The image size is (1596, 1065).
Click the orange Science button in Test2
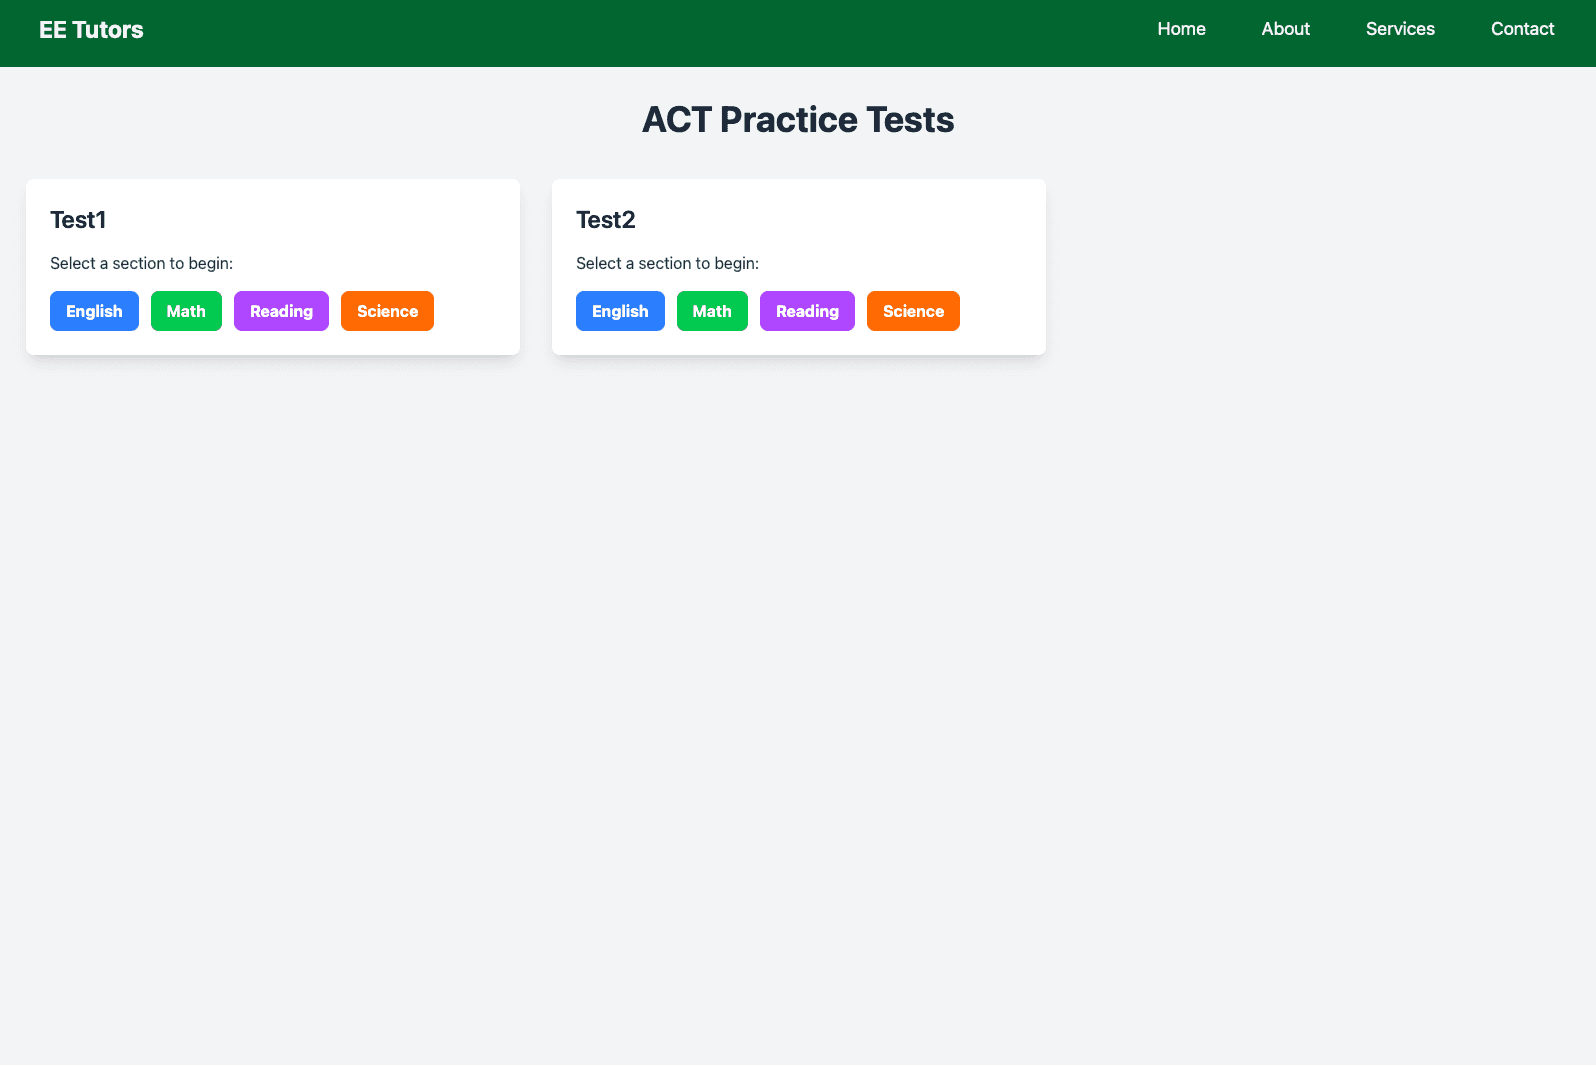[913, 311]
